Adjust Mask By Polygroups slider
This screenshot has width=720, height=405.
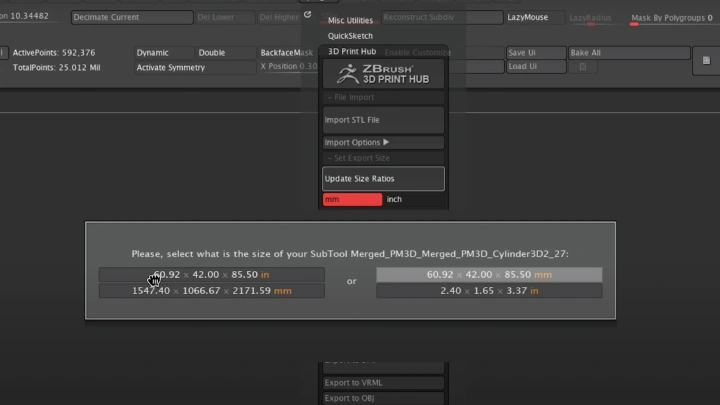[x=671, y=18]
